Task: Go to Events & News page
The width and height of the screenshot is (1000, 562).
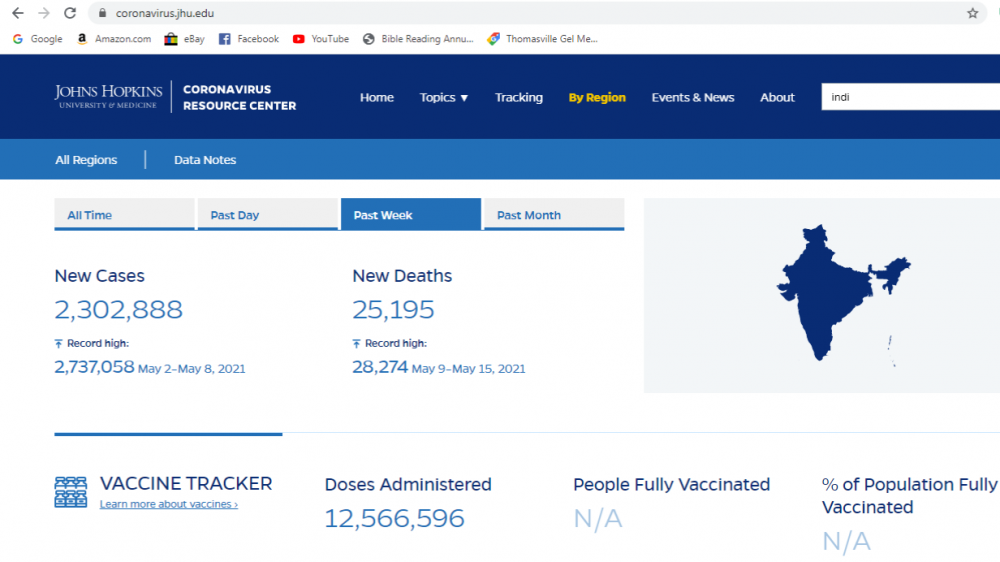Action: pyautogui.click(x=692, y=97)
